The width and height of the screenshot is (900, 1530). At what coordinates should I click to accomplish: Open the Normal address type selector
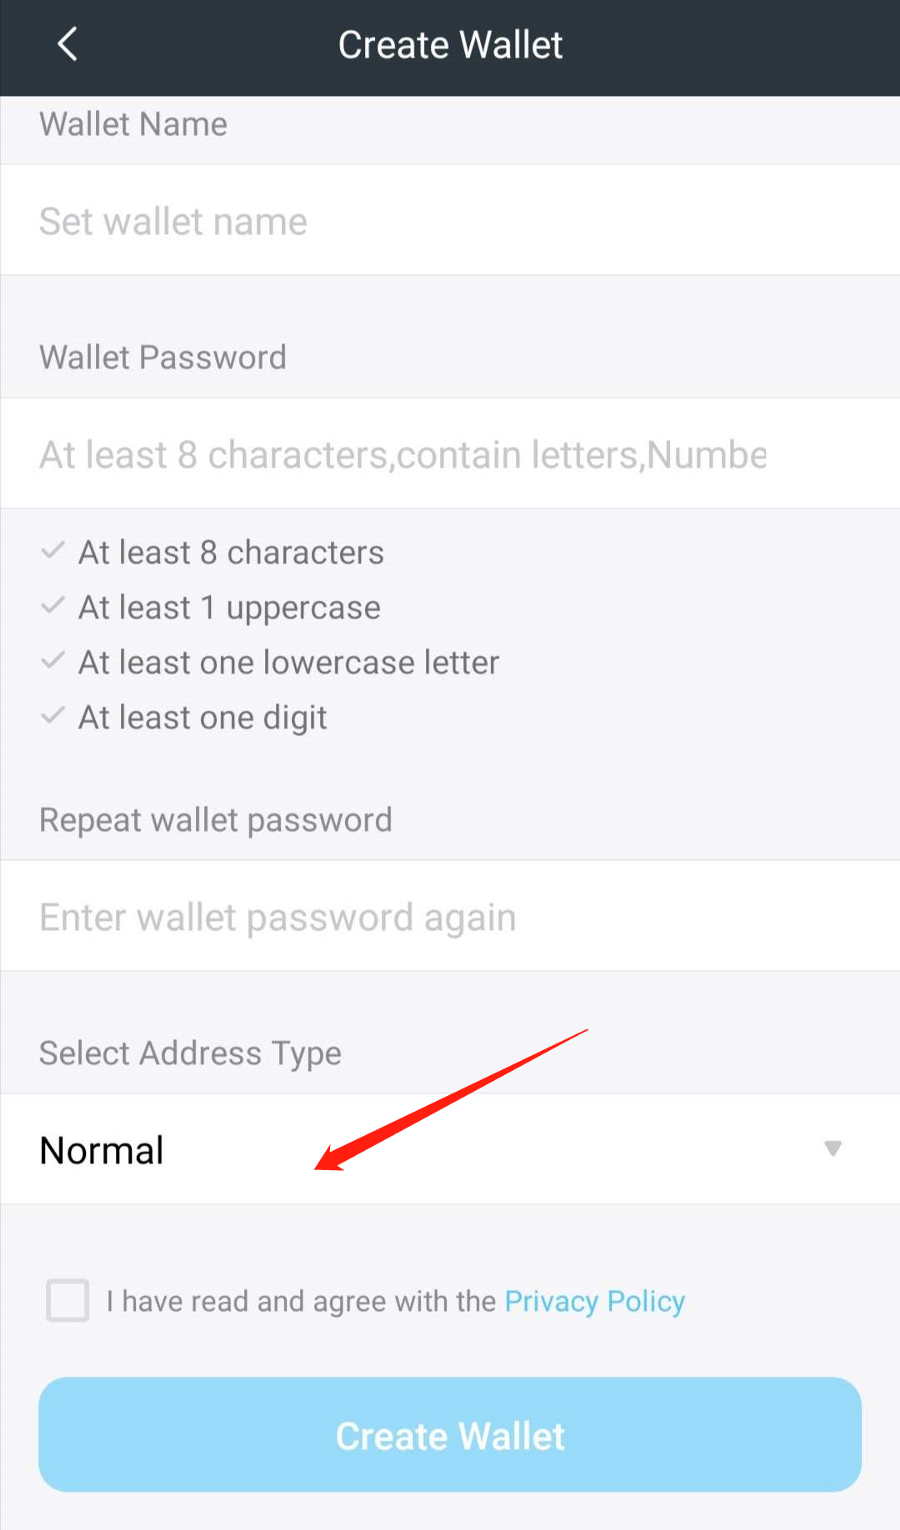click(x=450, y=1149)
